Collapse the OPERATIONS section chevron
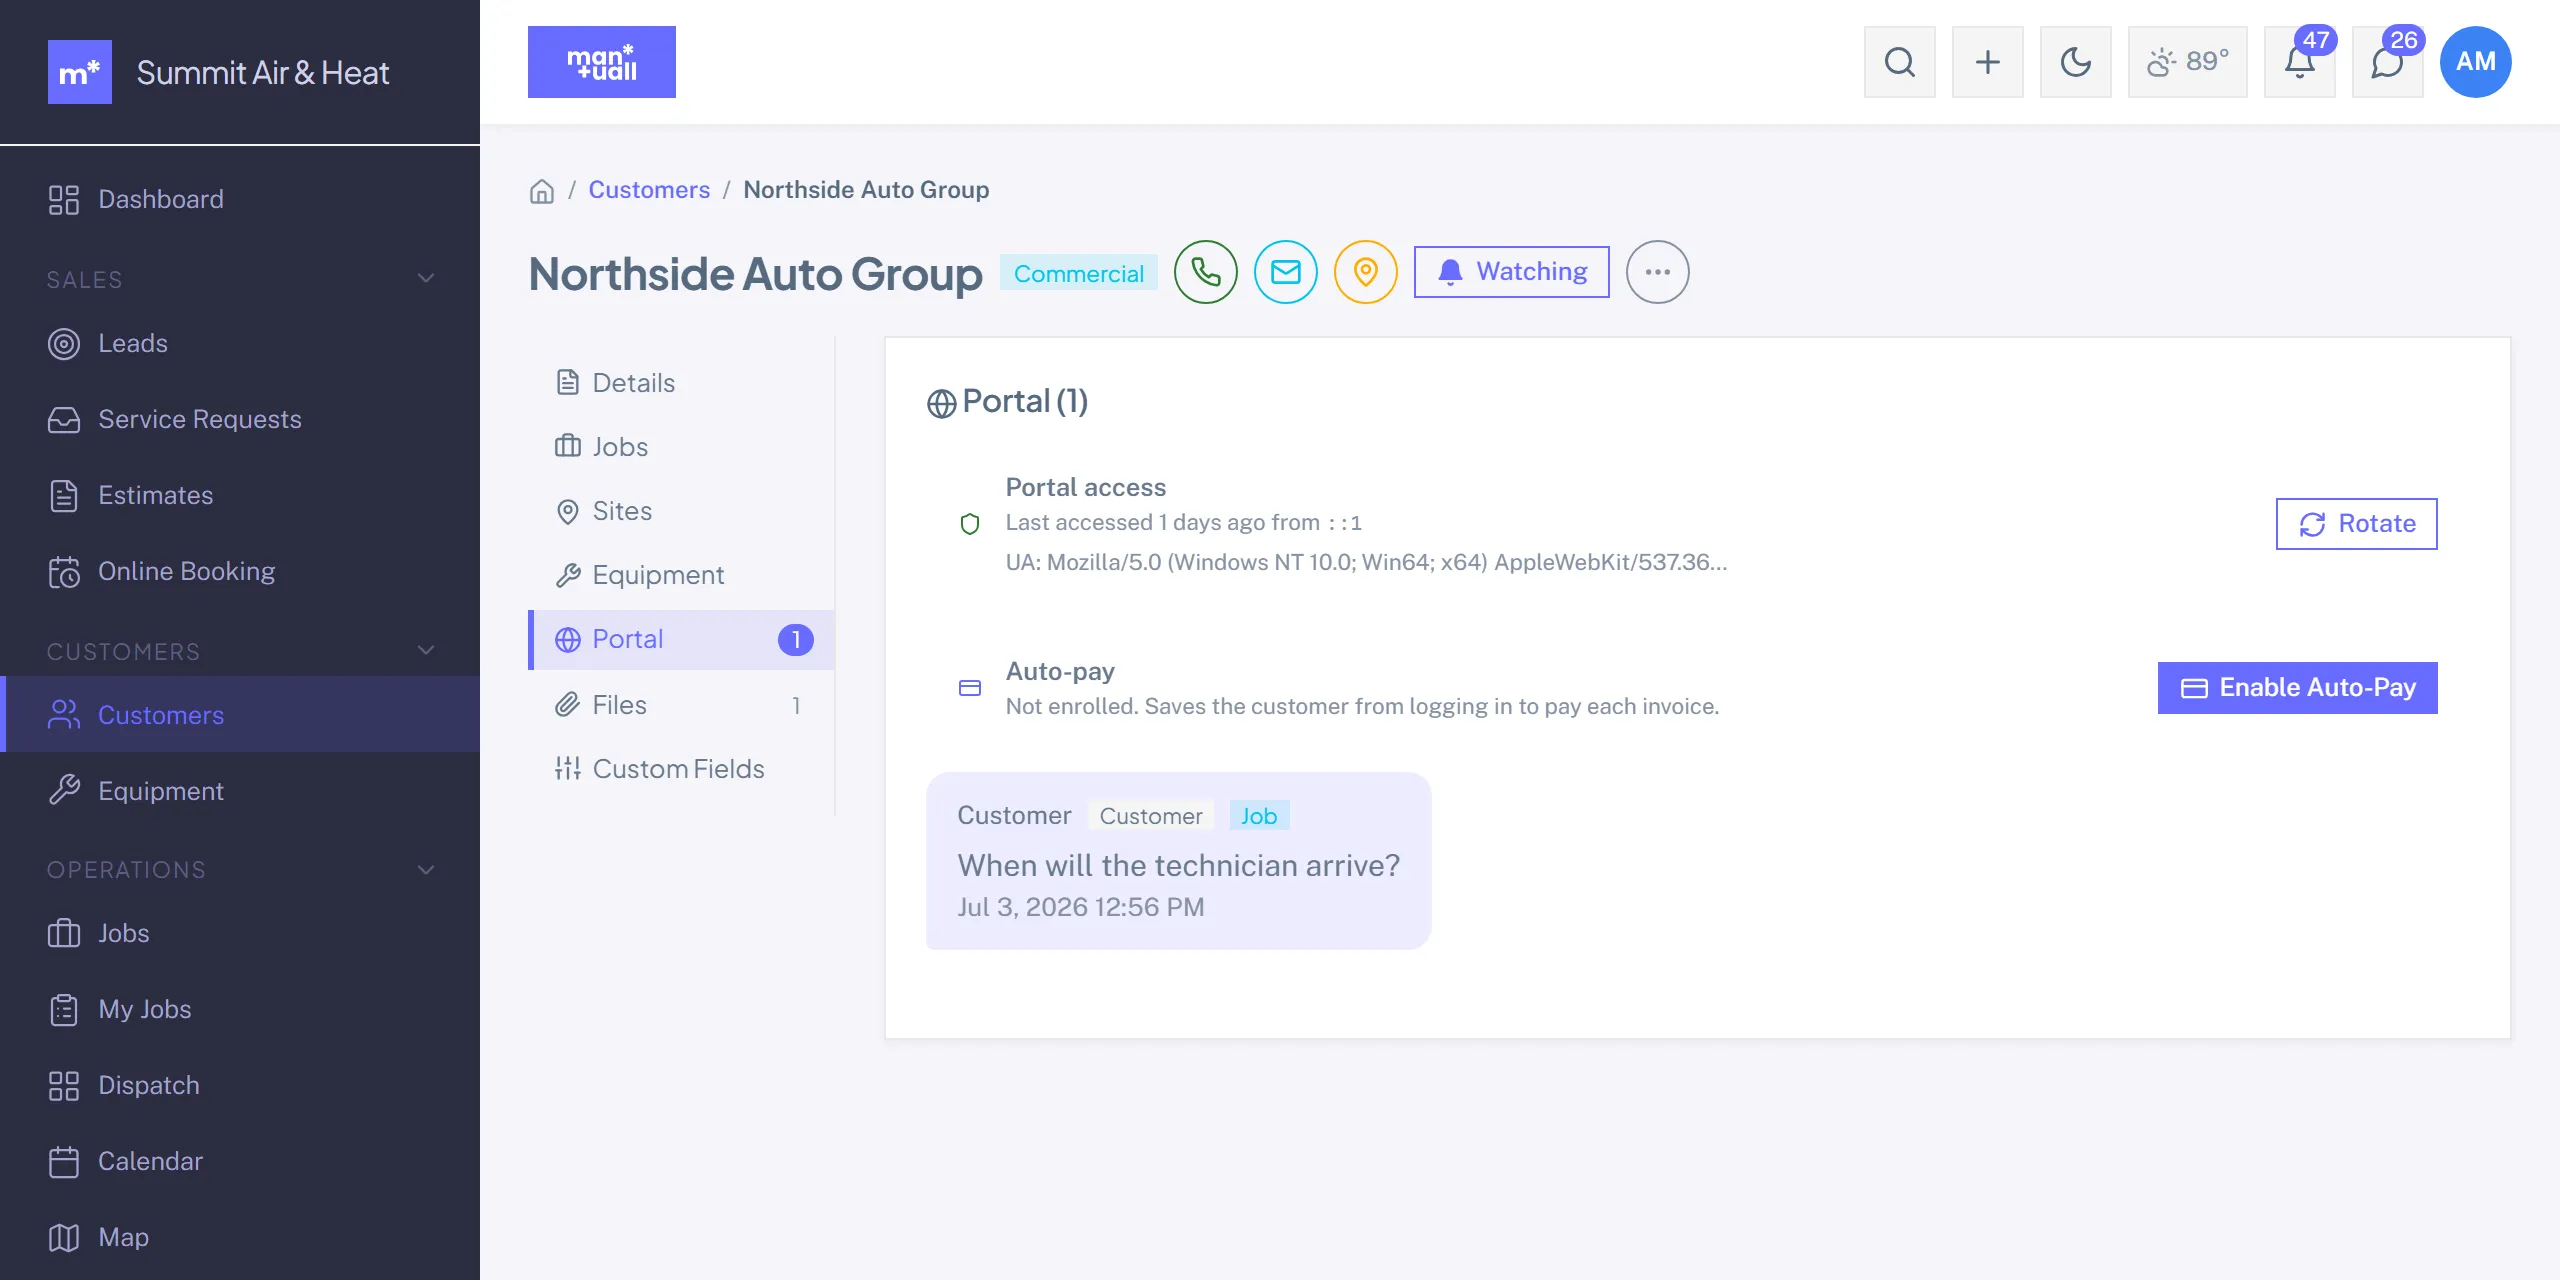This screenshot has width=2560, height=1280. coord(426,870)
